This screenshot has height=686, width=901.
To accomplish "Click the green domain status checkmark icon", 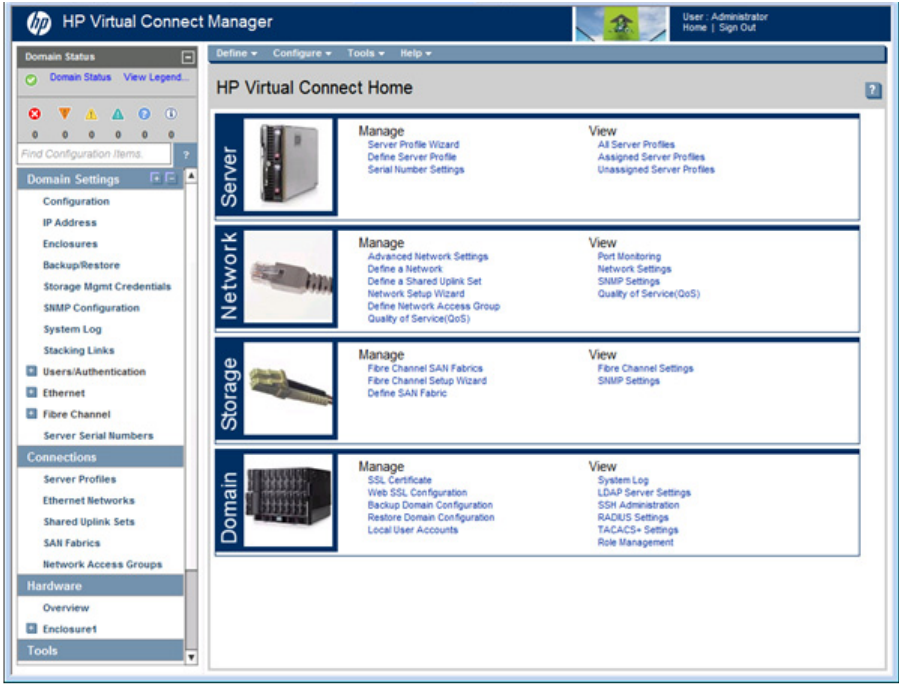I will [x=32, y=78].
